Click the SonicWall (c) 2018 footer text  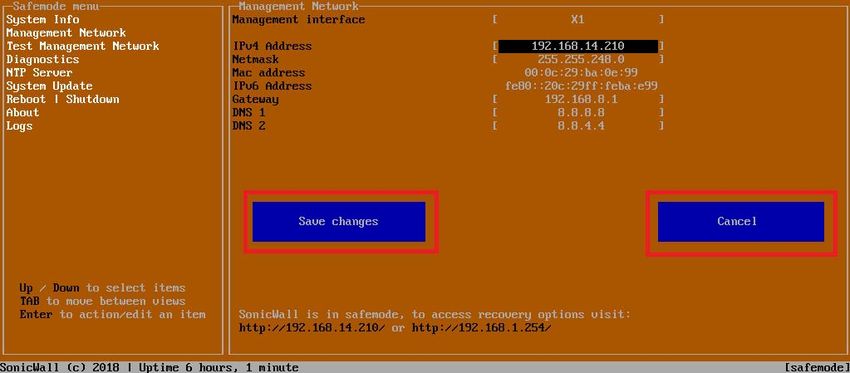tap(61, 368)
